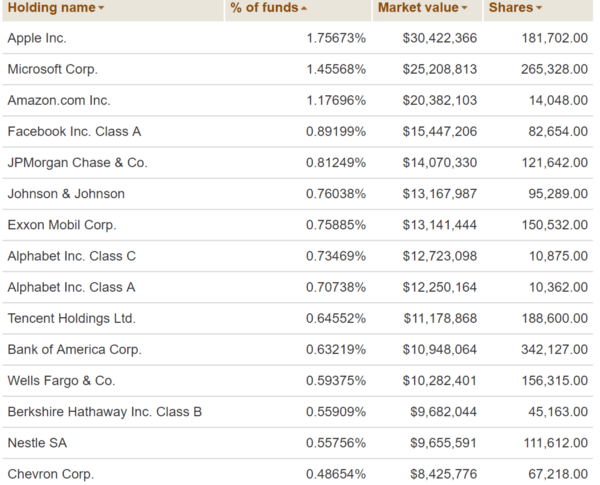Click the Alphabet Inc. Class A holding
Viewport: 600px width, 485px height.
(x=72, y=287)
